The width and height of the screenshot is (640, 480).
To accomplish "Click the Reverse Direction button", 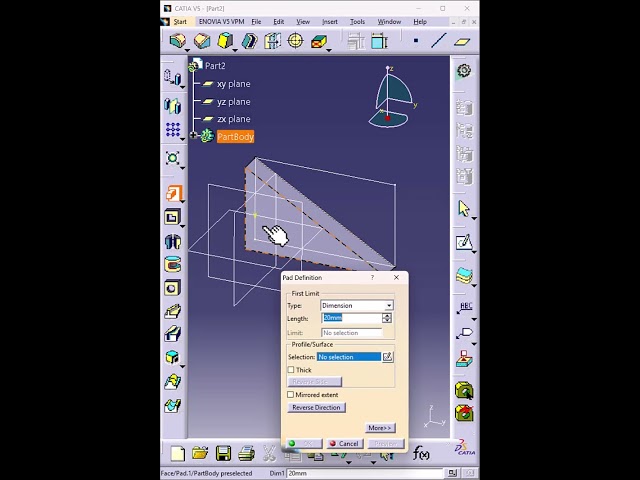I will (x=316, y=407).
